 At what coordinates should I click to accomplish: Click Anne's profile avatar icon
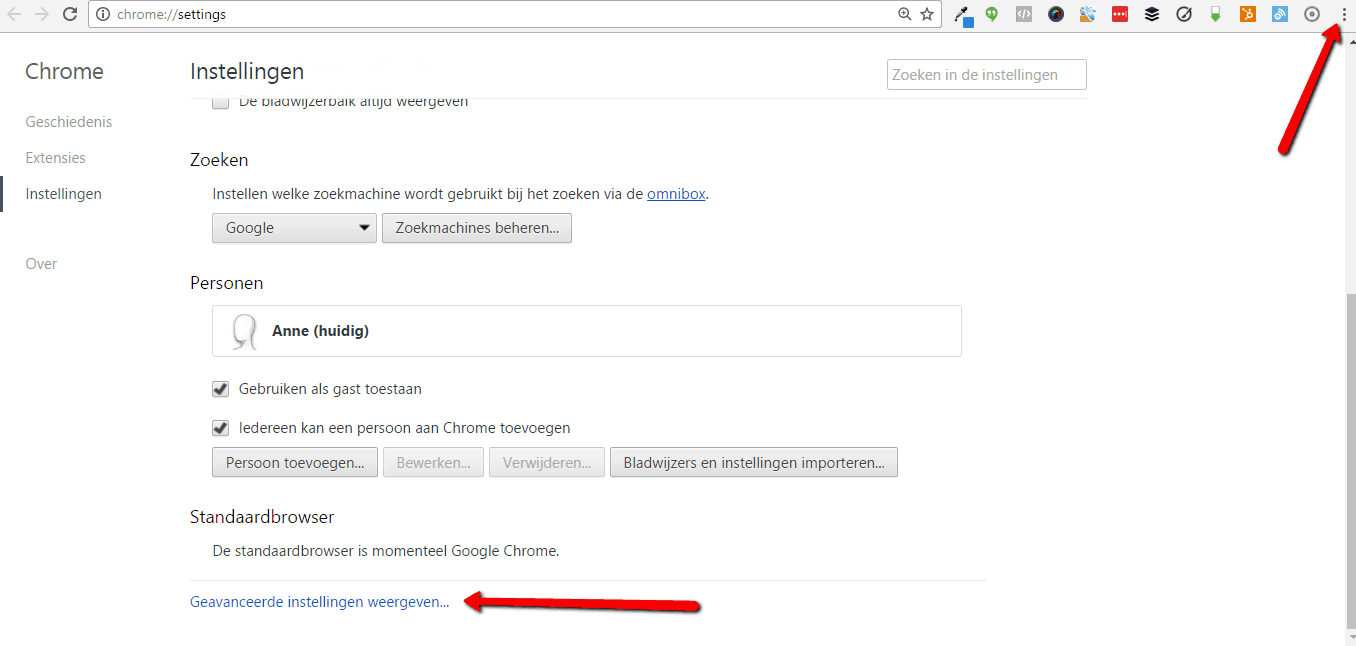[x=244, y=331]
